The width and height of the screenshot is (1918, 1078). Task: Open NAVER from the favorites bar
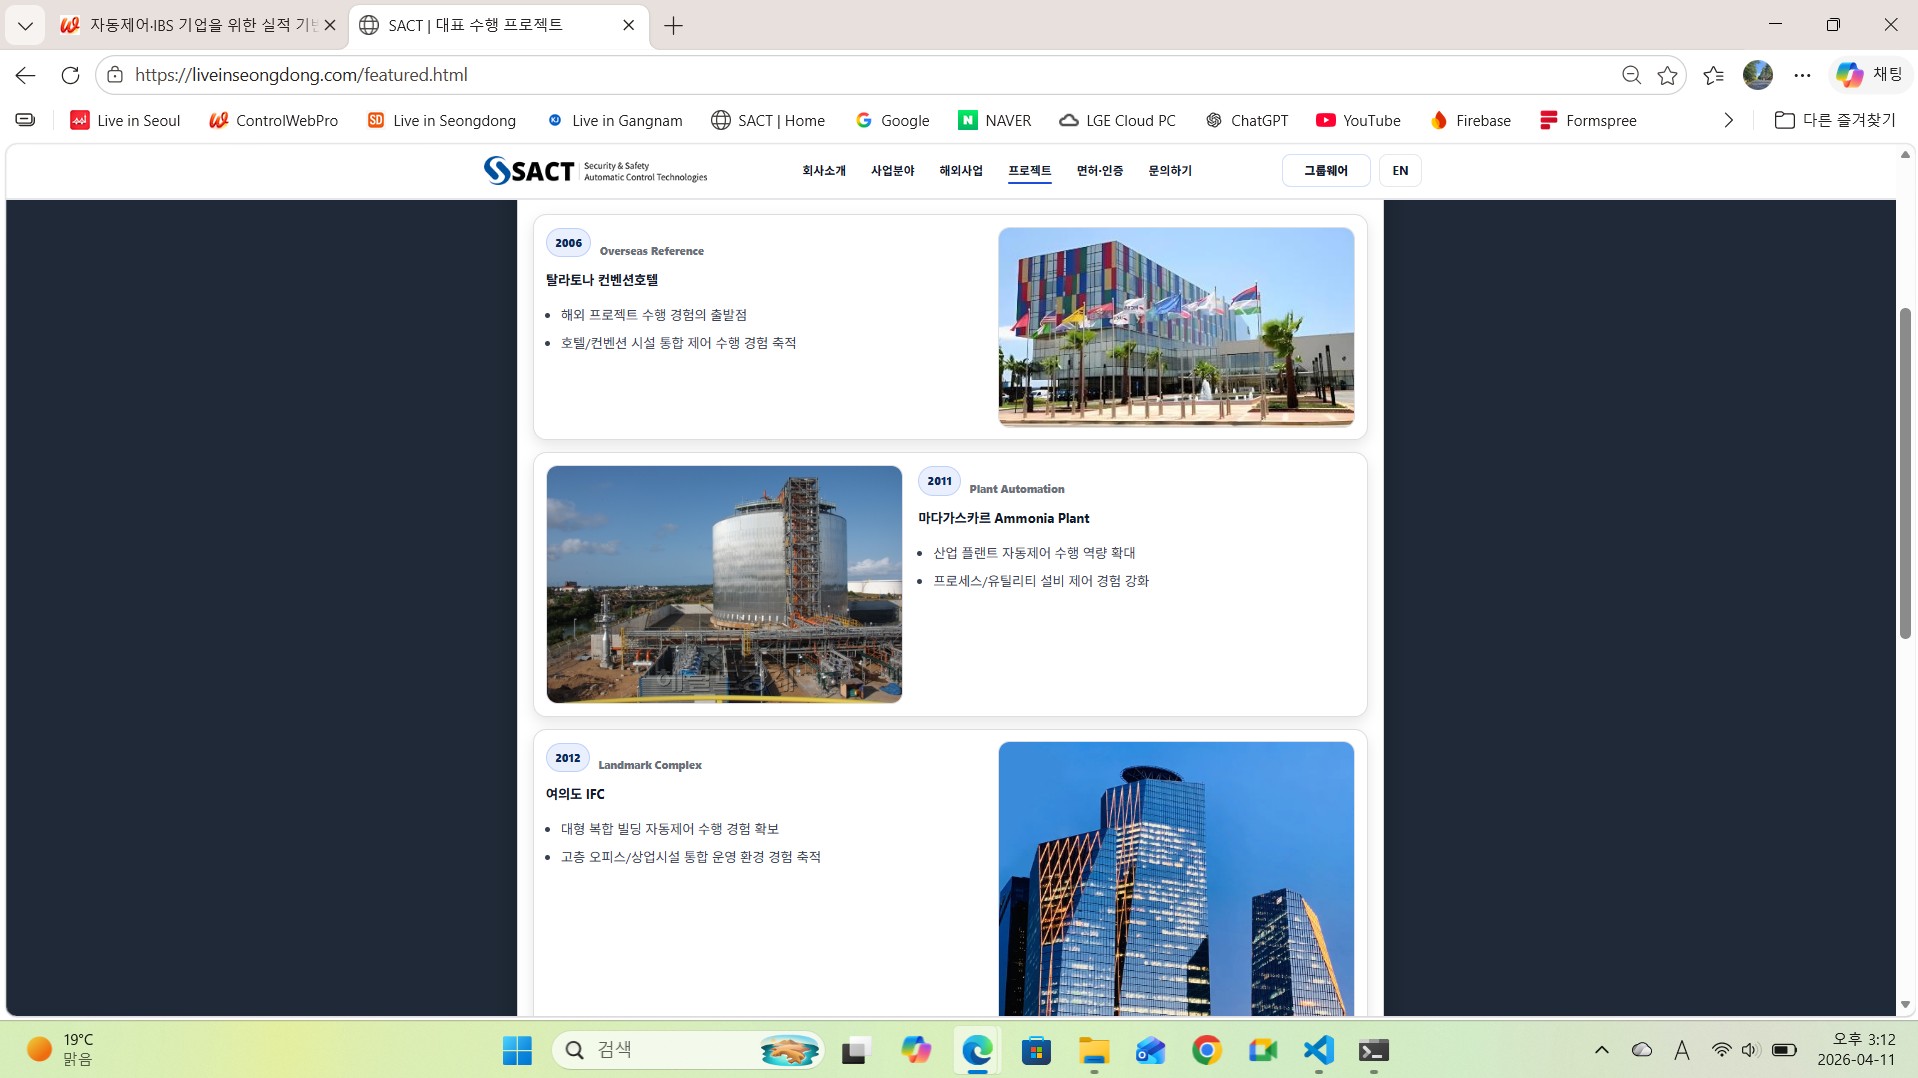(x=994, y=120)
